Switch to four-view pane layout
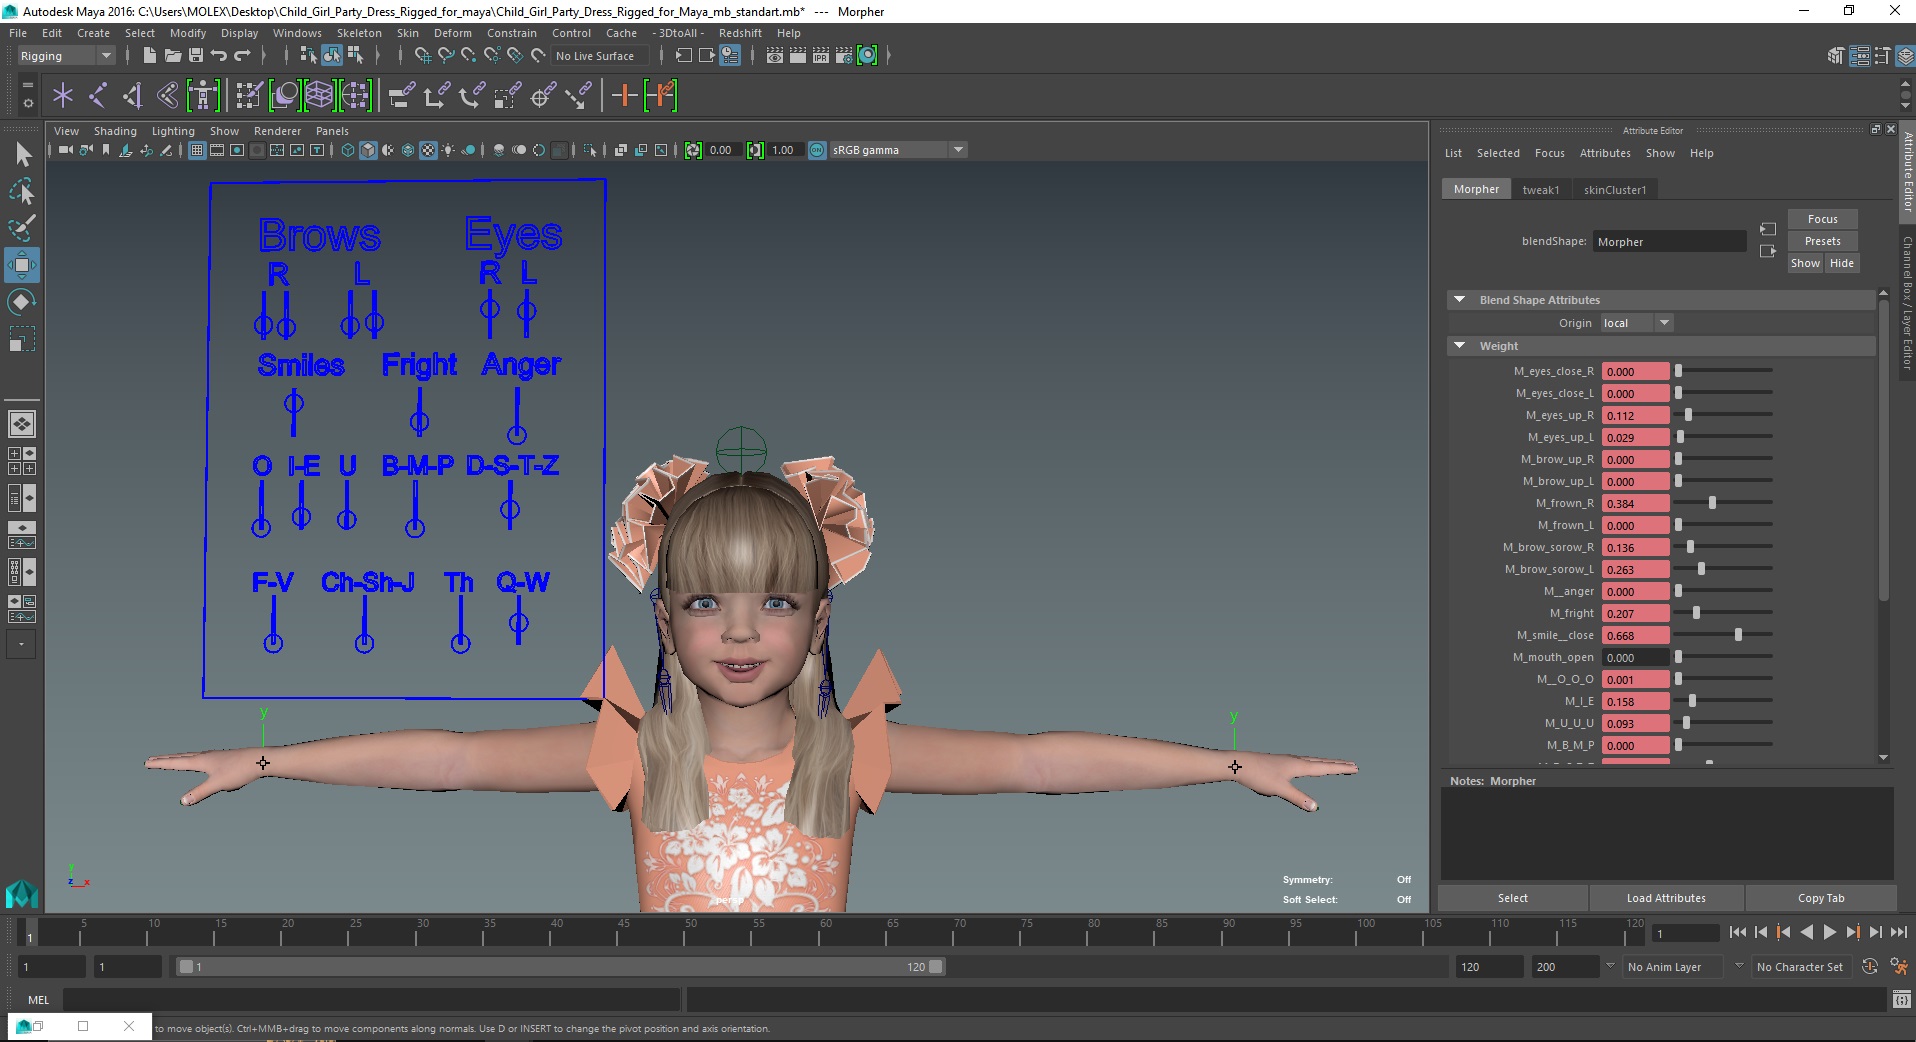 pyautogui.click(x=22, y=461)
